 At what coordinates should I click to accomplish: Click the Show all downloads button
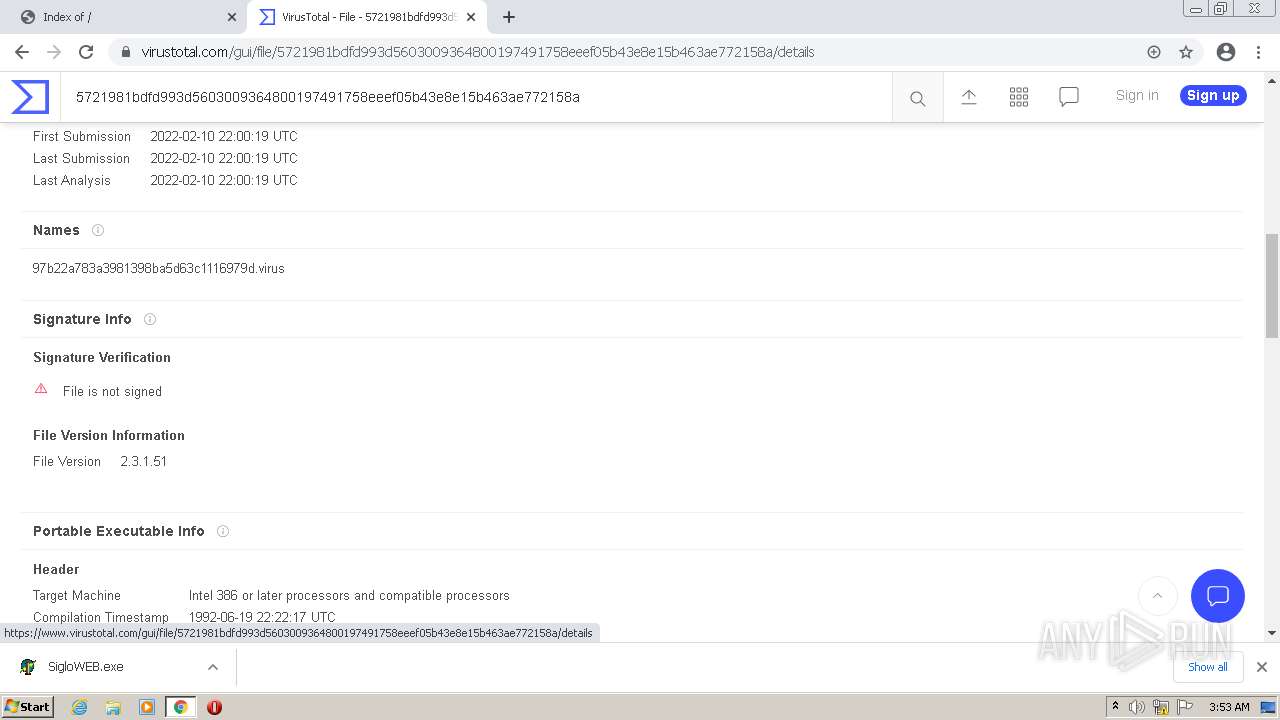click(x=1208, y=667)
